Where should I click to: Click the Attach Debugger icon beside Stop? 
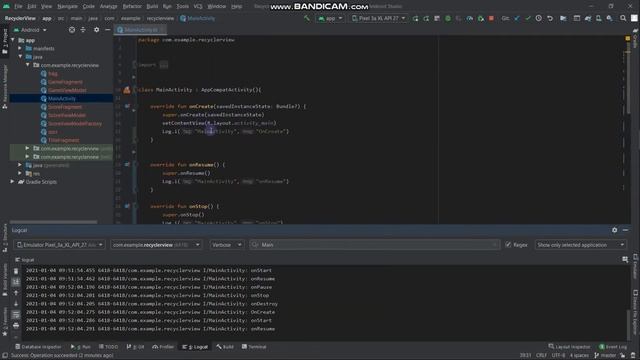point(481,18)
